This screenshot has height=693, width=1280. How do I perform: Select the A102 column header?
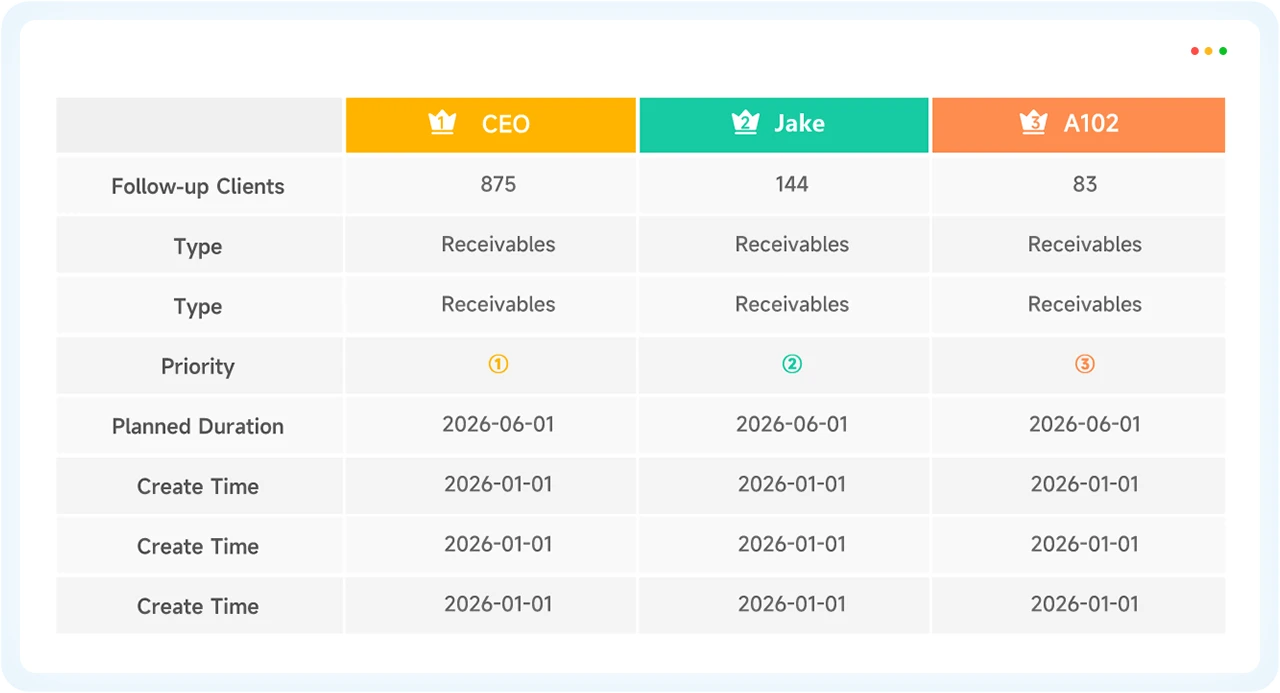pyautogui.click(x=1079, y=125)
